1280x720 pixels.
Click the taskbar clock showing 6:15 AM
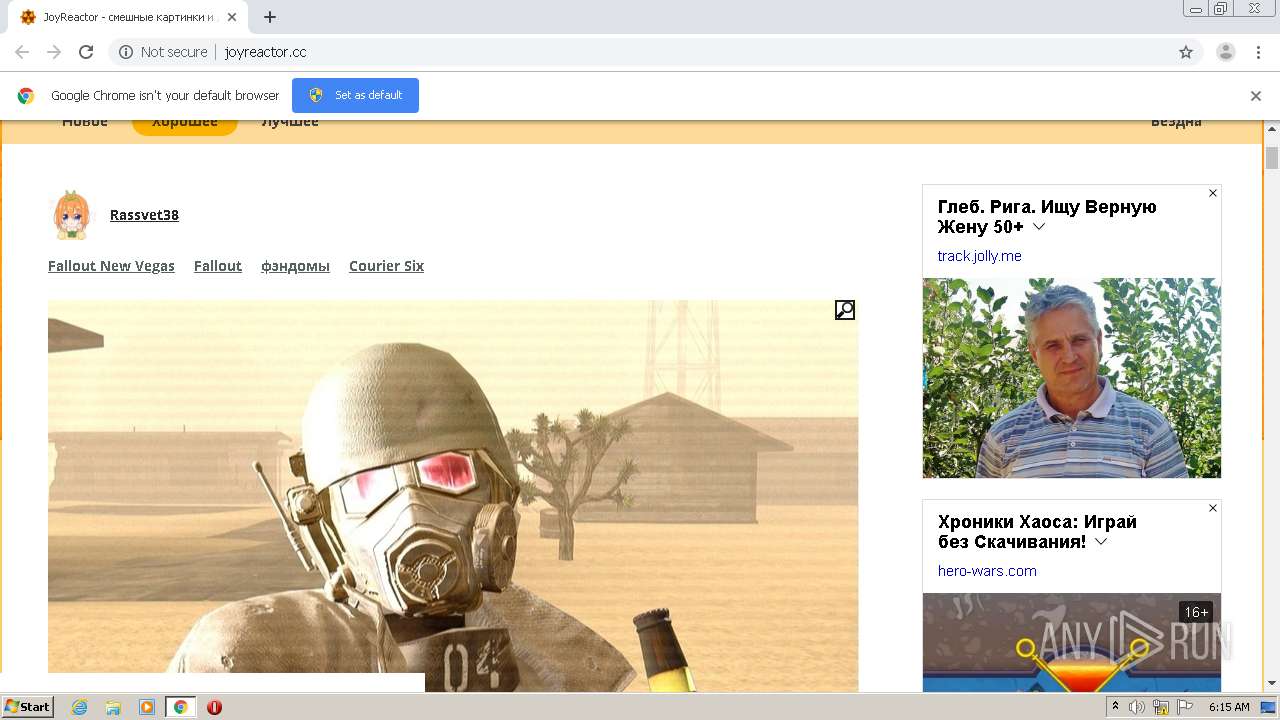pyautogui.click(x=1229, y=707)
